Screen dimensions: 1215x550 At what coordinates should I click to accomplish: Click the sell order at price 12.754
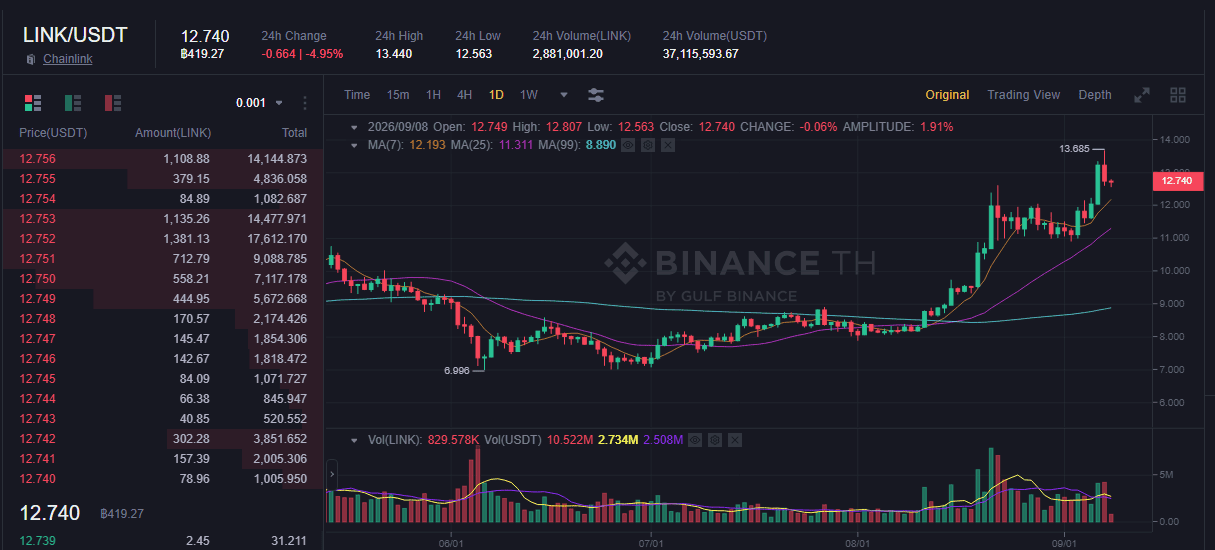tap(163, 199)
